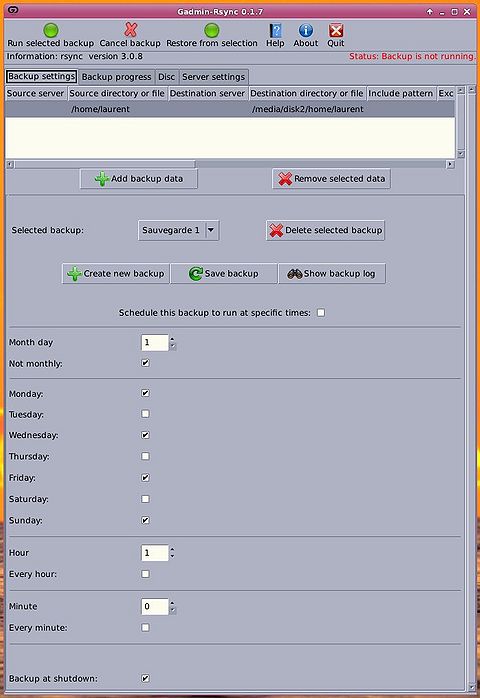Click the horizontal scrollbar under the backup list
The height and width of the screenshot is (698, 480).
click(230, 164)
